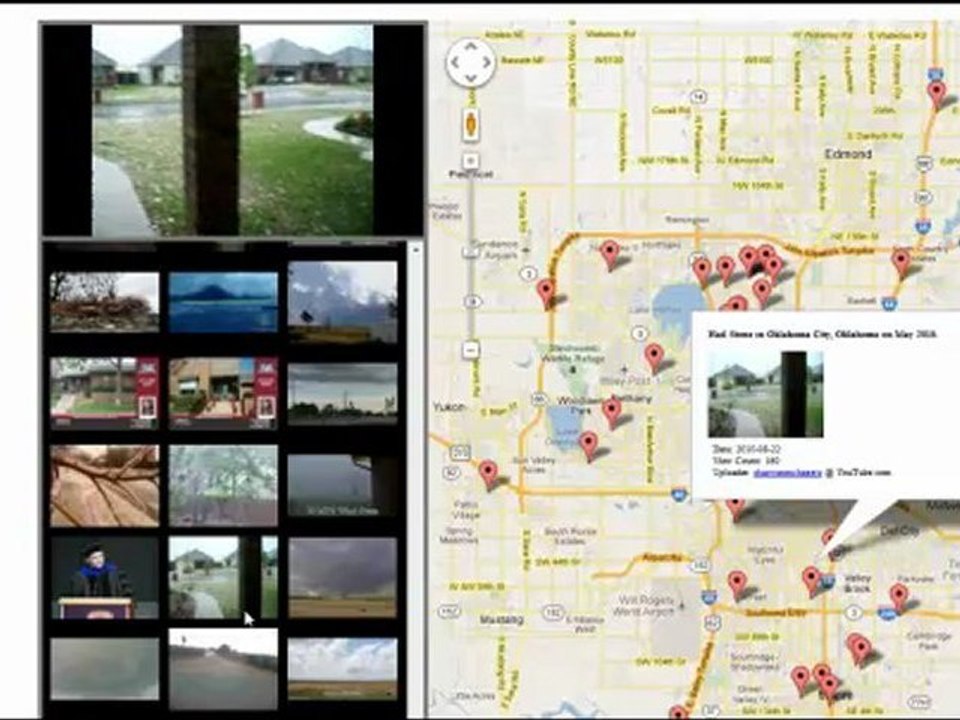Image resolution: width=960 pixels, height=720 pixels.
Task: Zoom in with the map plus button
Action: (470, 161)
